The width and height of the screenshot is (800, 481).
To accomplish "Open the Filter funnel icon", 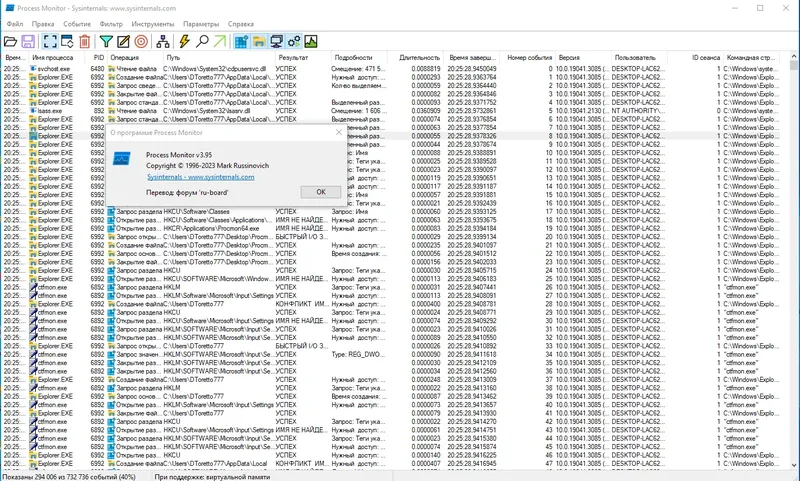I will click(x=106, y=41).
